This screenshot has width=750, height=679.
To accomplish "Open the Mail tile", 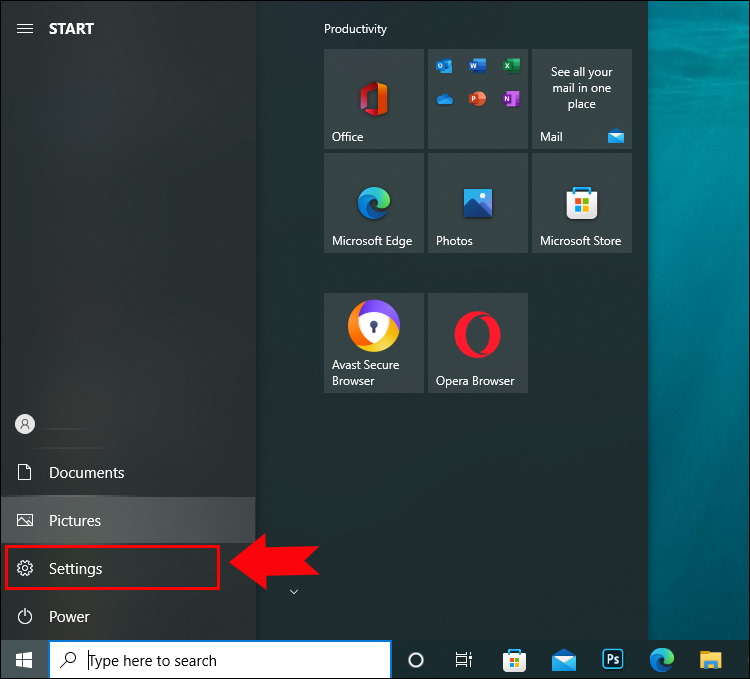I will [582, 99].
